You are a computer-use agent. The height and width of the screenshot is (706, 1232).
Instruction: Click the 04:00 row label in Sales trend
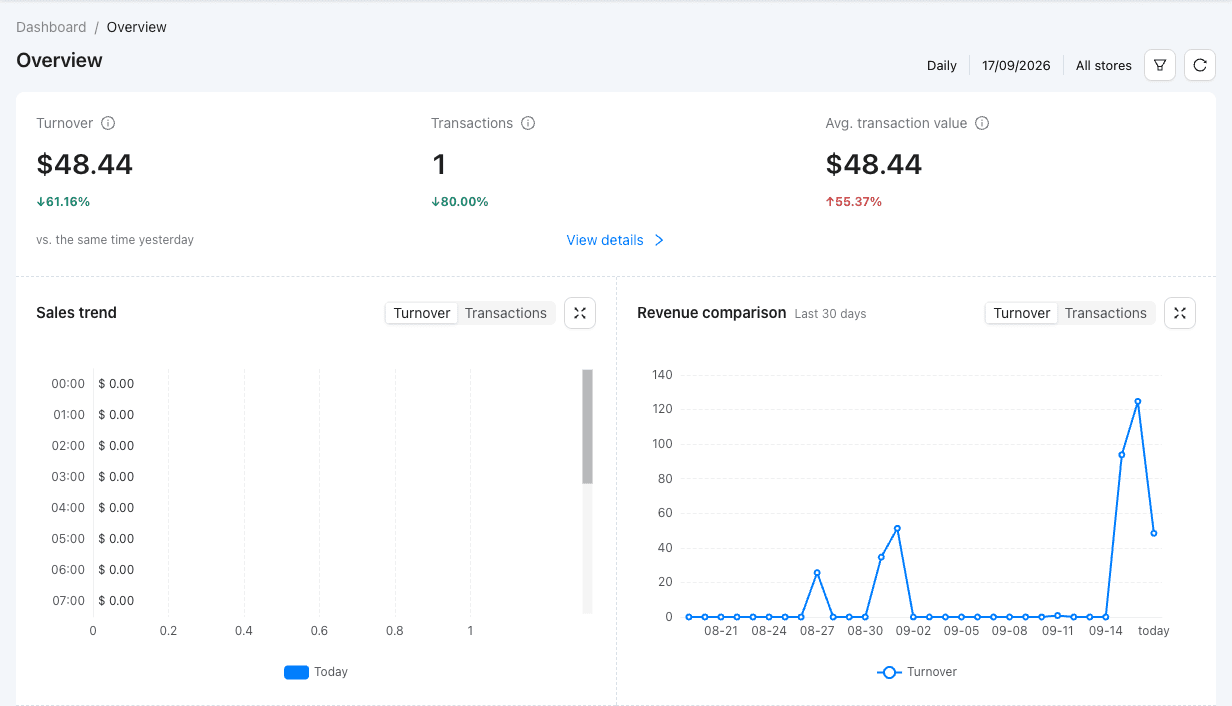click(68, 508)
